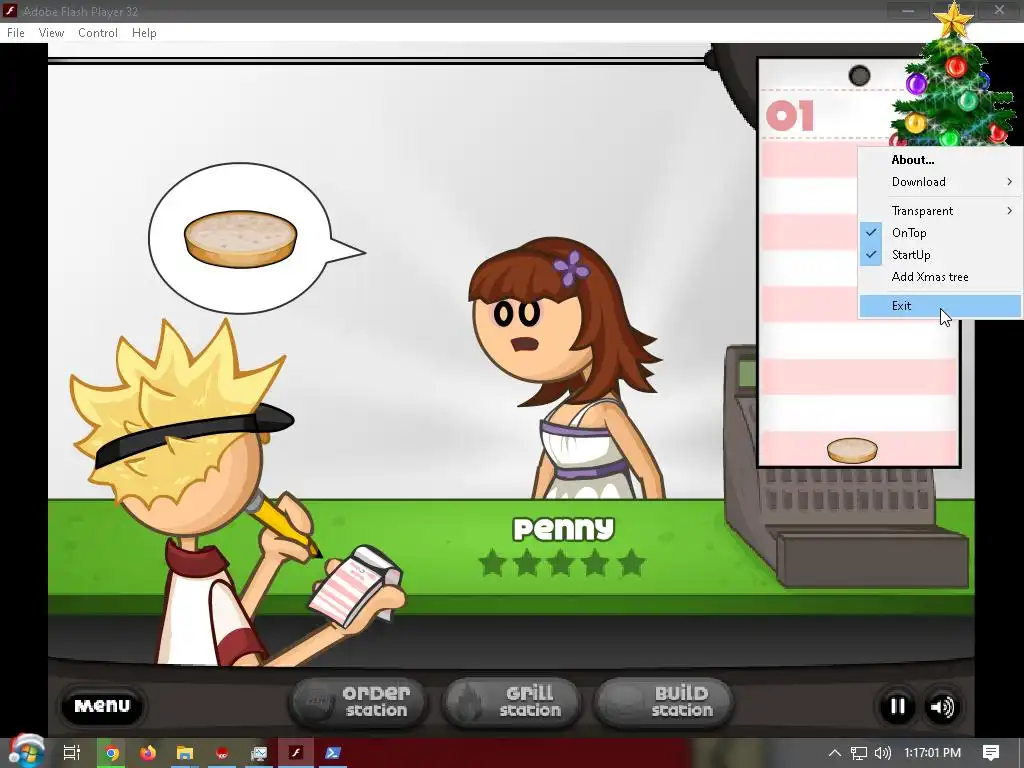Open the View menu
1024x768 pixels.
coord(51,33)
